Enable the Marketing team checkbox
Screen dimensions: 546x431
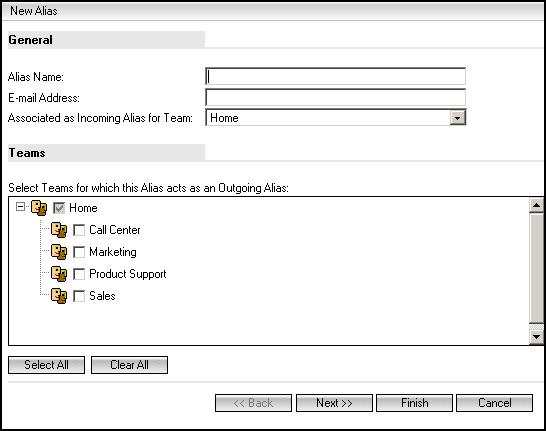click(79, 252)
